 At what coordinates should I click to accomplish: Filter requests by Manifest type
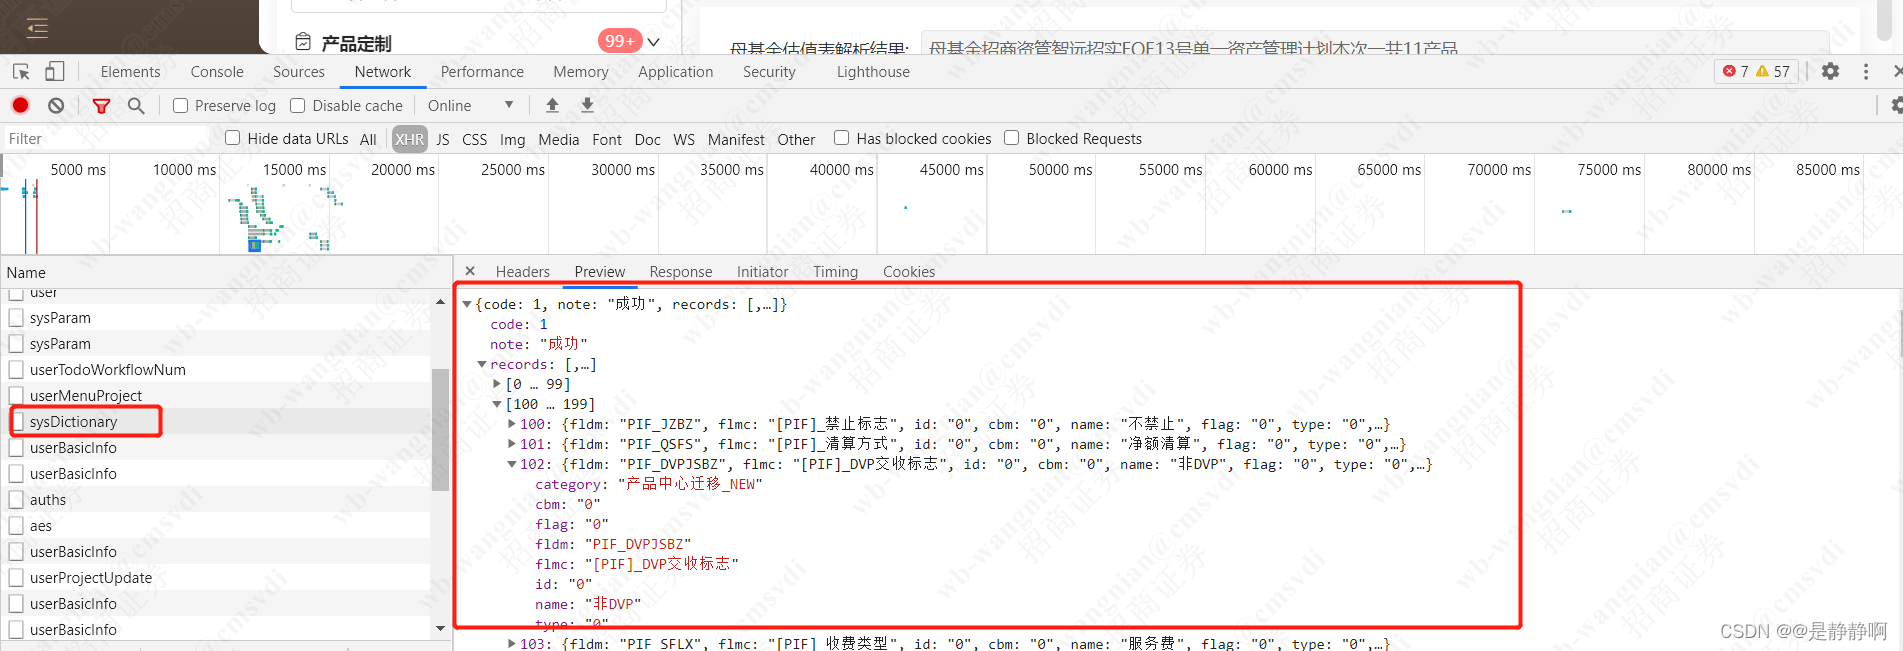[x=736, y=139]
